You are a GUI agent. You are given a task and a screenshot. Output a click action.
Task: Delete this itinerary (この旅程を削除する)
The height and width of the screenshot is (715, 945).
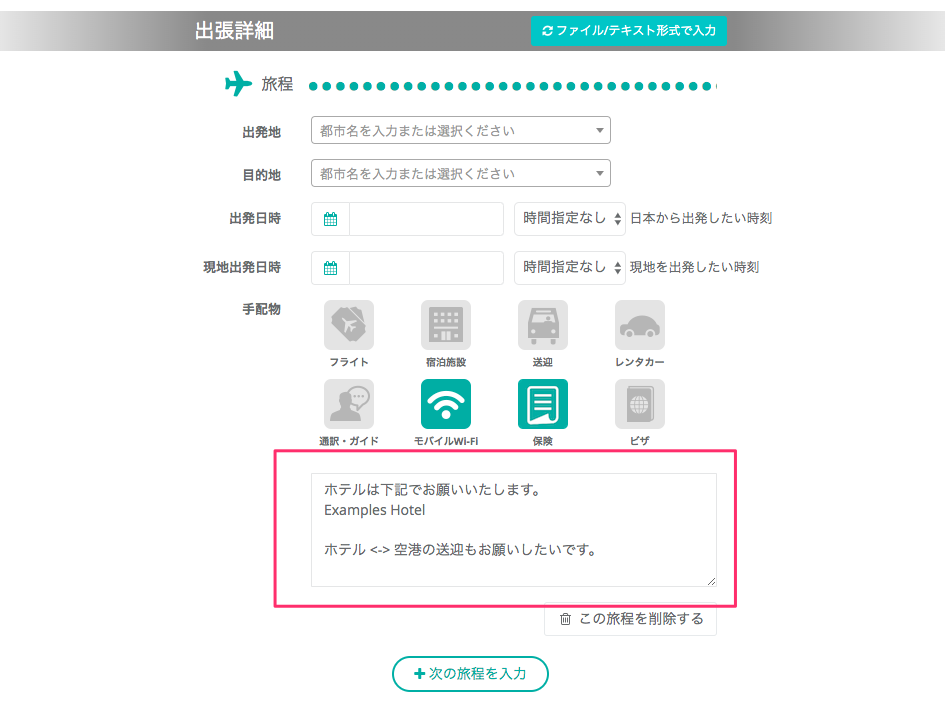(630, 619)
